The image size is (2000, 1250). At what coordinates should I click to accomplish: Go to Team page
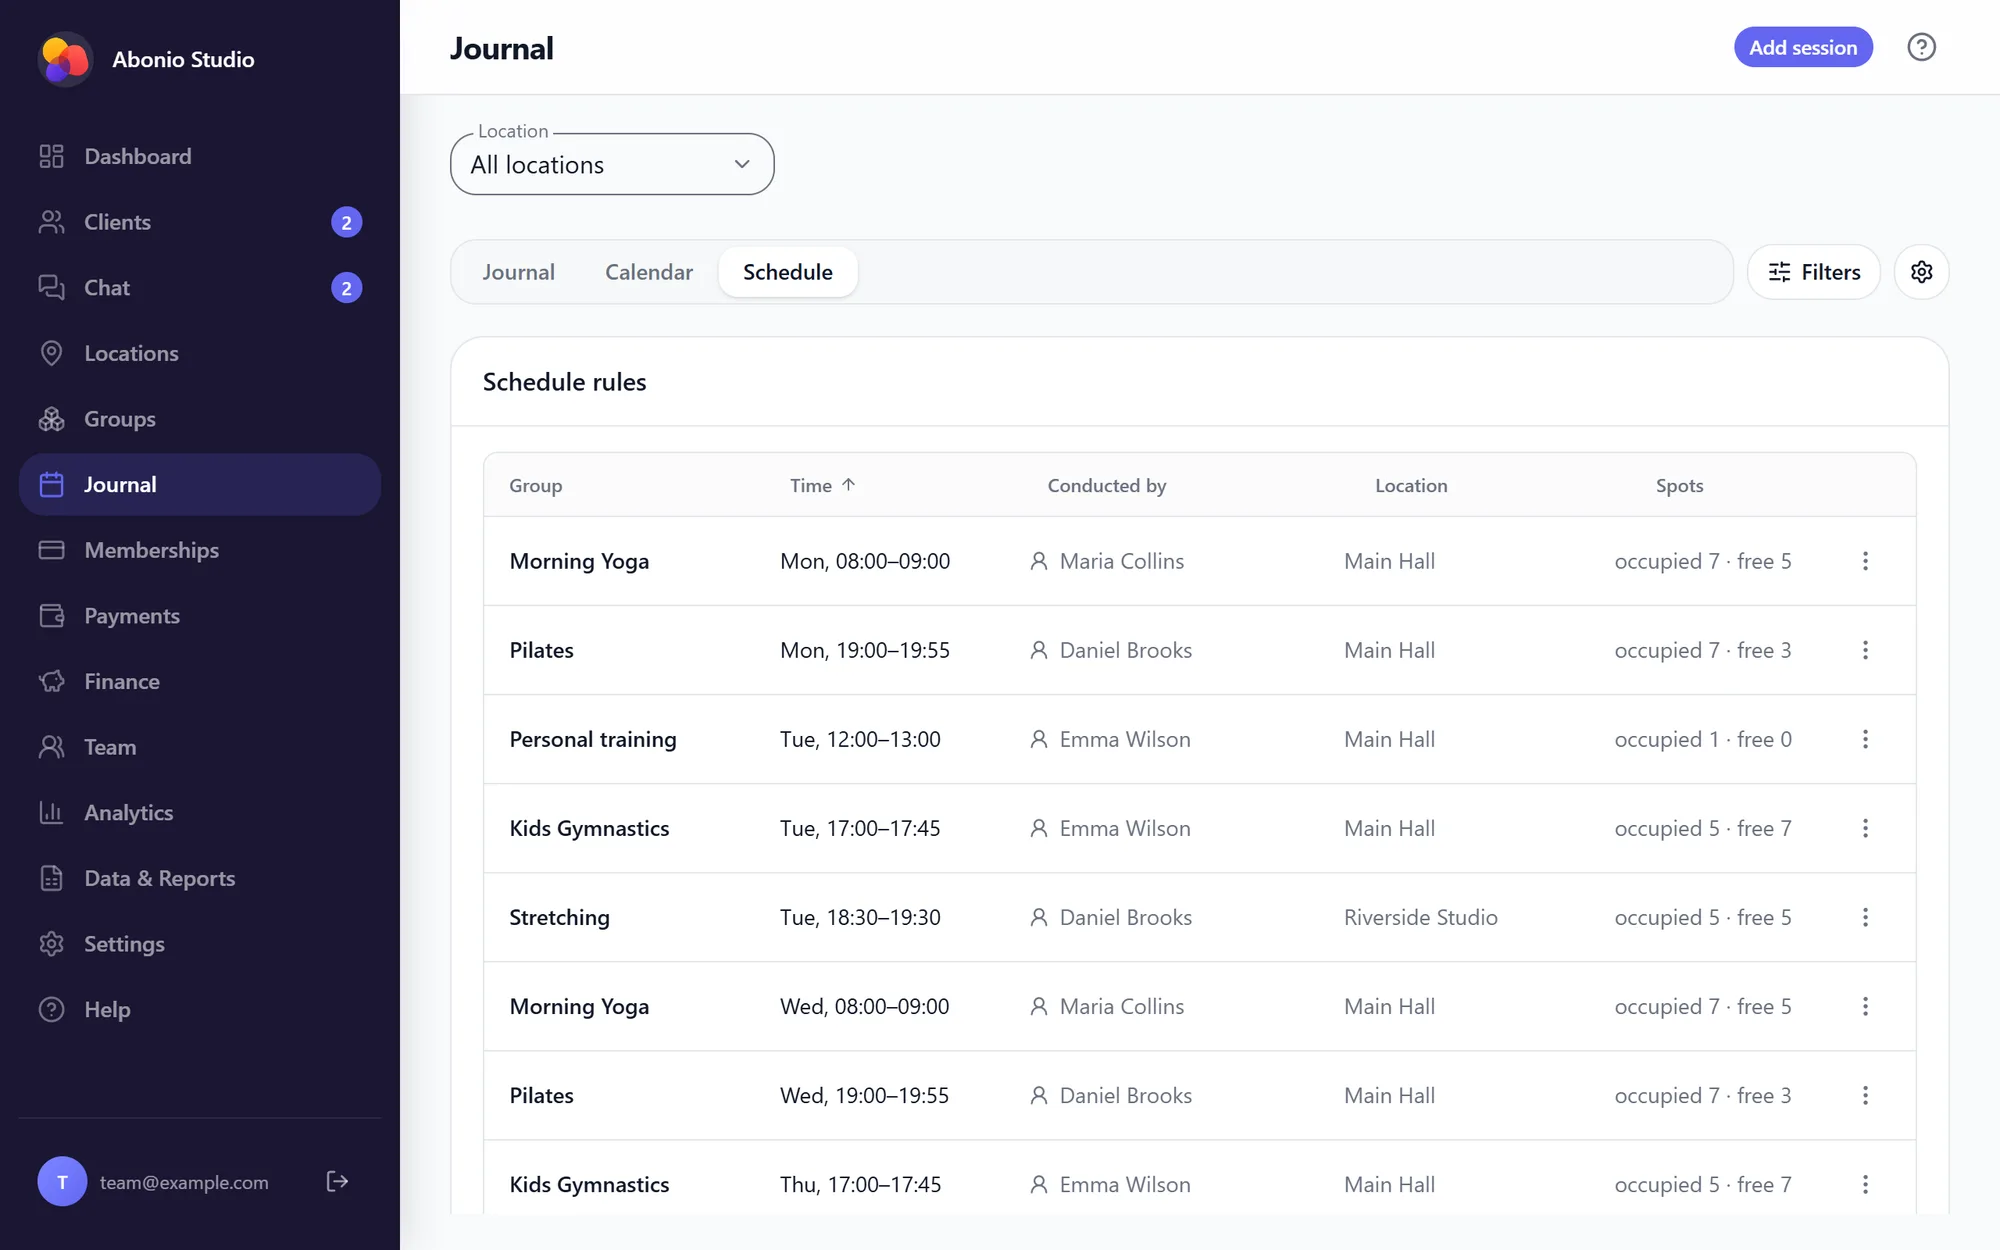coord(200,747)
